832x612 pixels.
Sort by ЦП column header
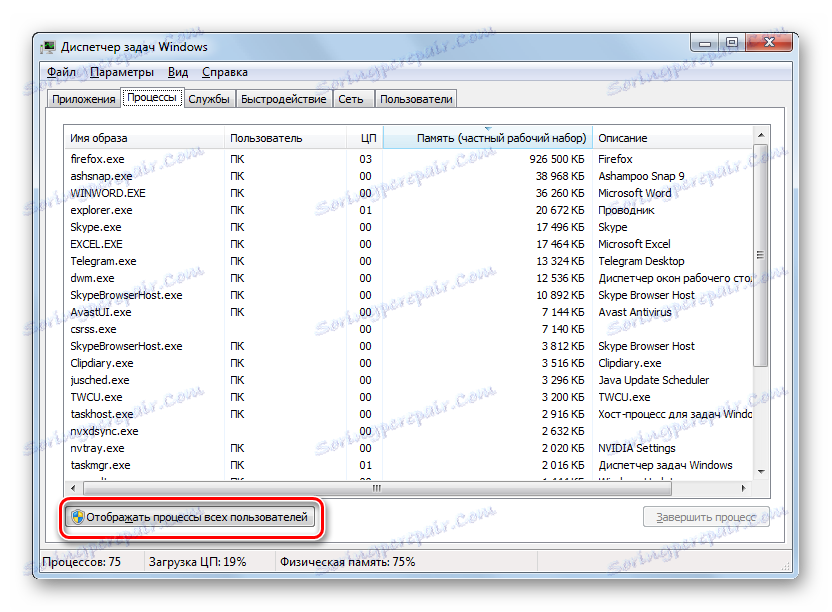(365, 138)
